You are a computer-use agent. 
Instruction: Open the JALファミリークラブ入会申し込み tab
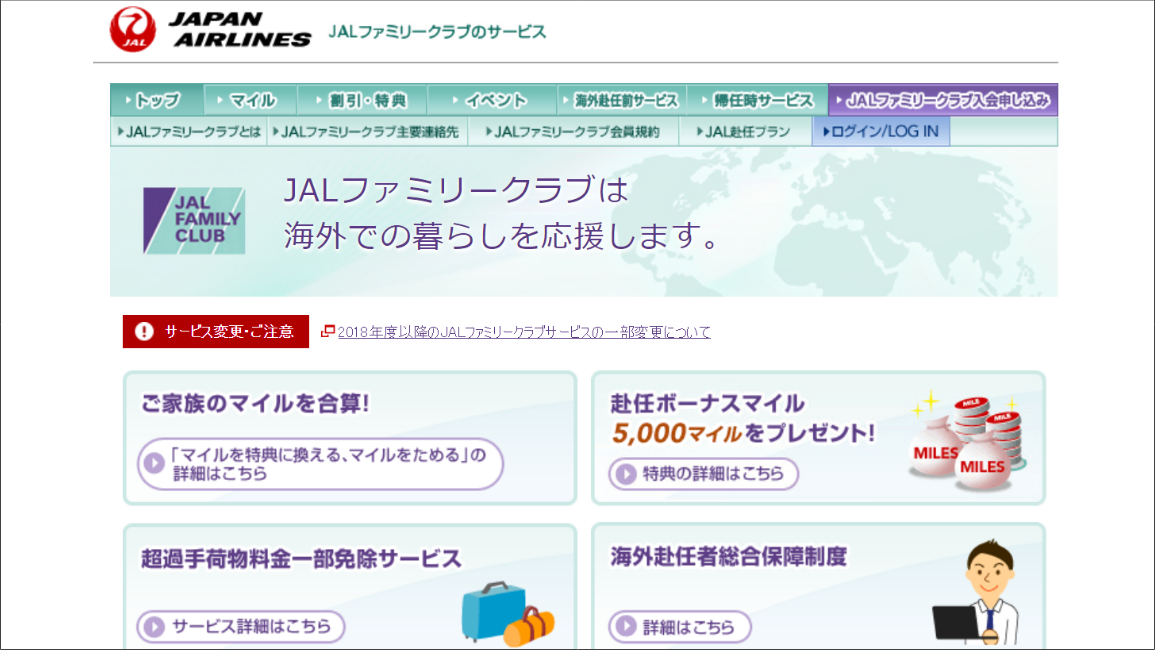(943, 99)
